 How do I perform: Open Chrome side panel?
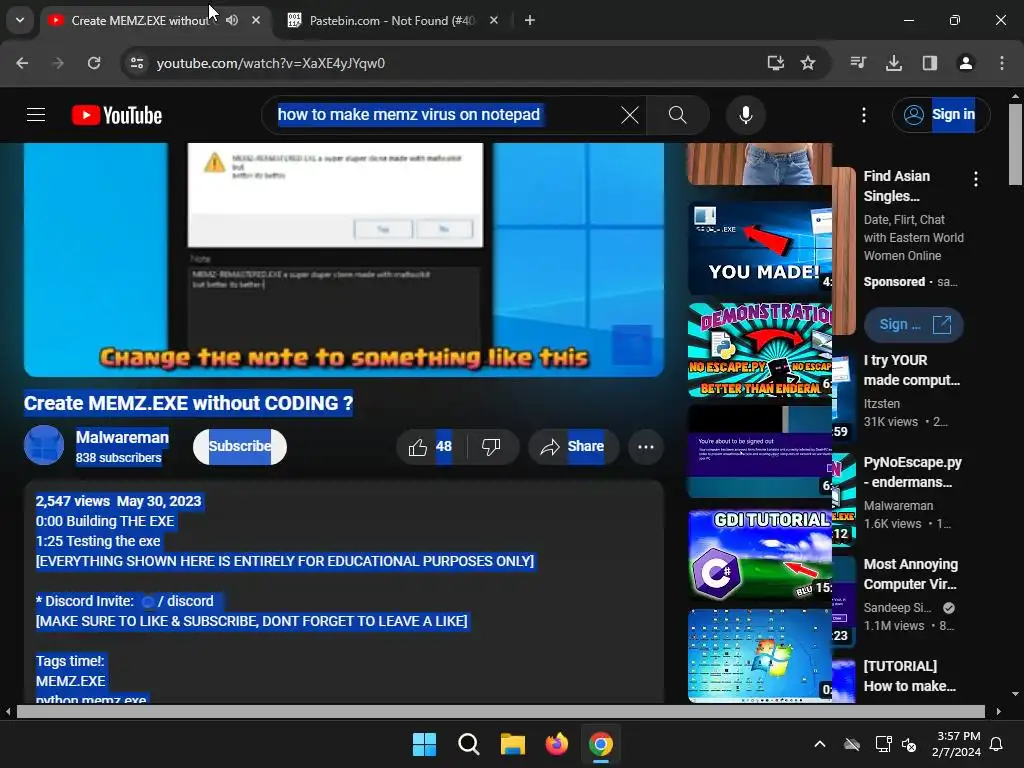(930, 63)
